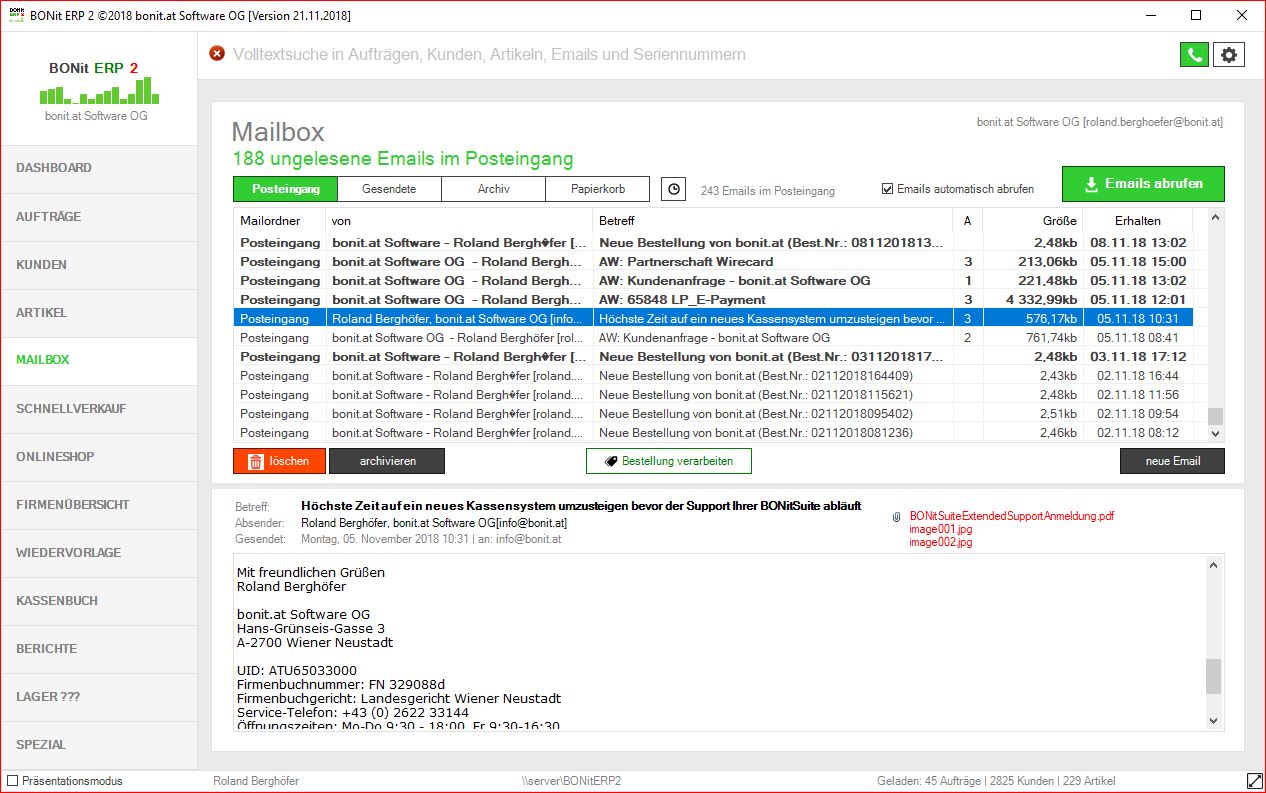Click the green phone call icon
Viewport: 1266px width, 793px height.
(1194, 55)
